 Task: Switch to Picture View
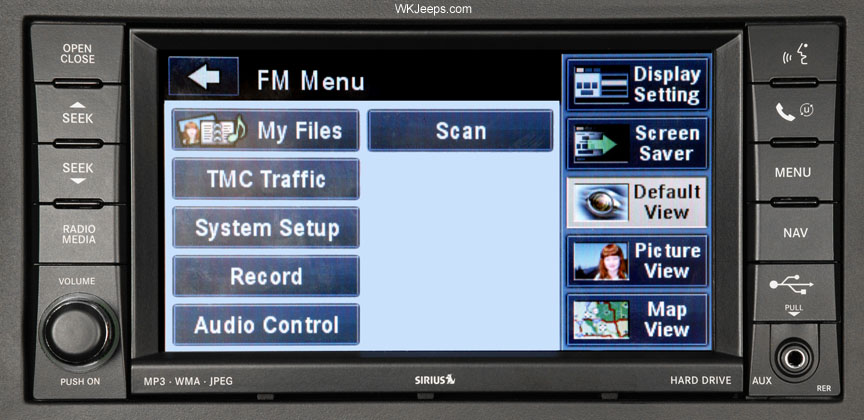tap(638, 261)
